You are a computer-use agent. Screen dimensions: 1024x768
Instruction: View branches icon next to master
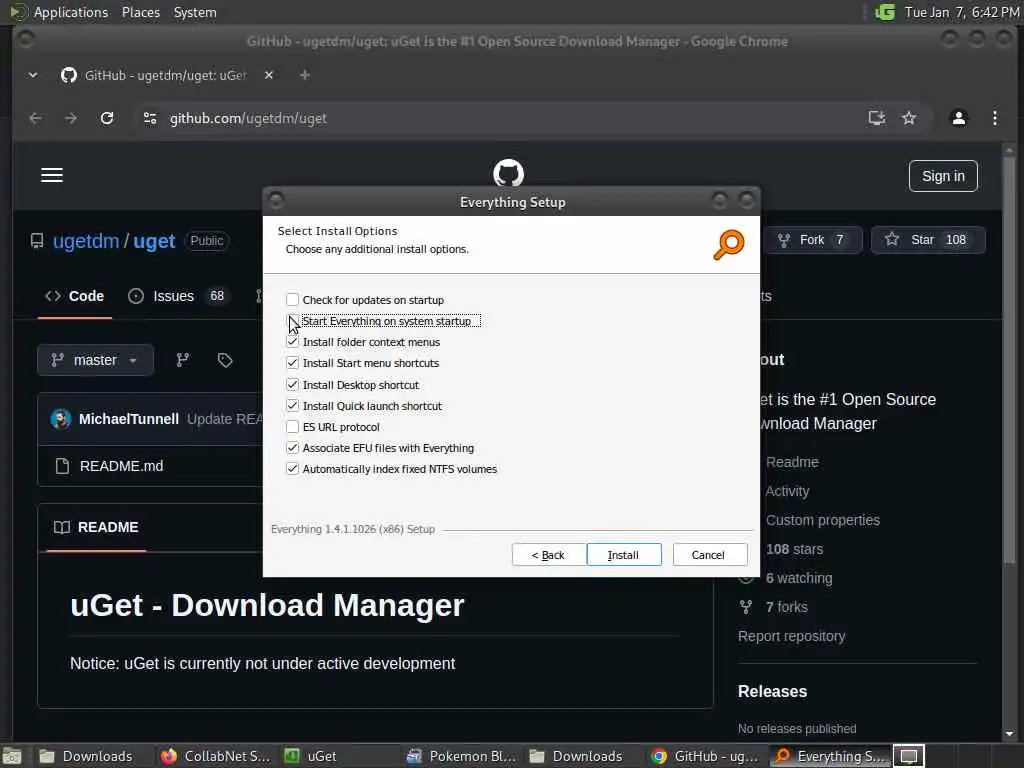tap(182, 360)
